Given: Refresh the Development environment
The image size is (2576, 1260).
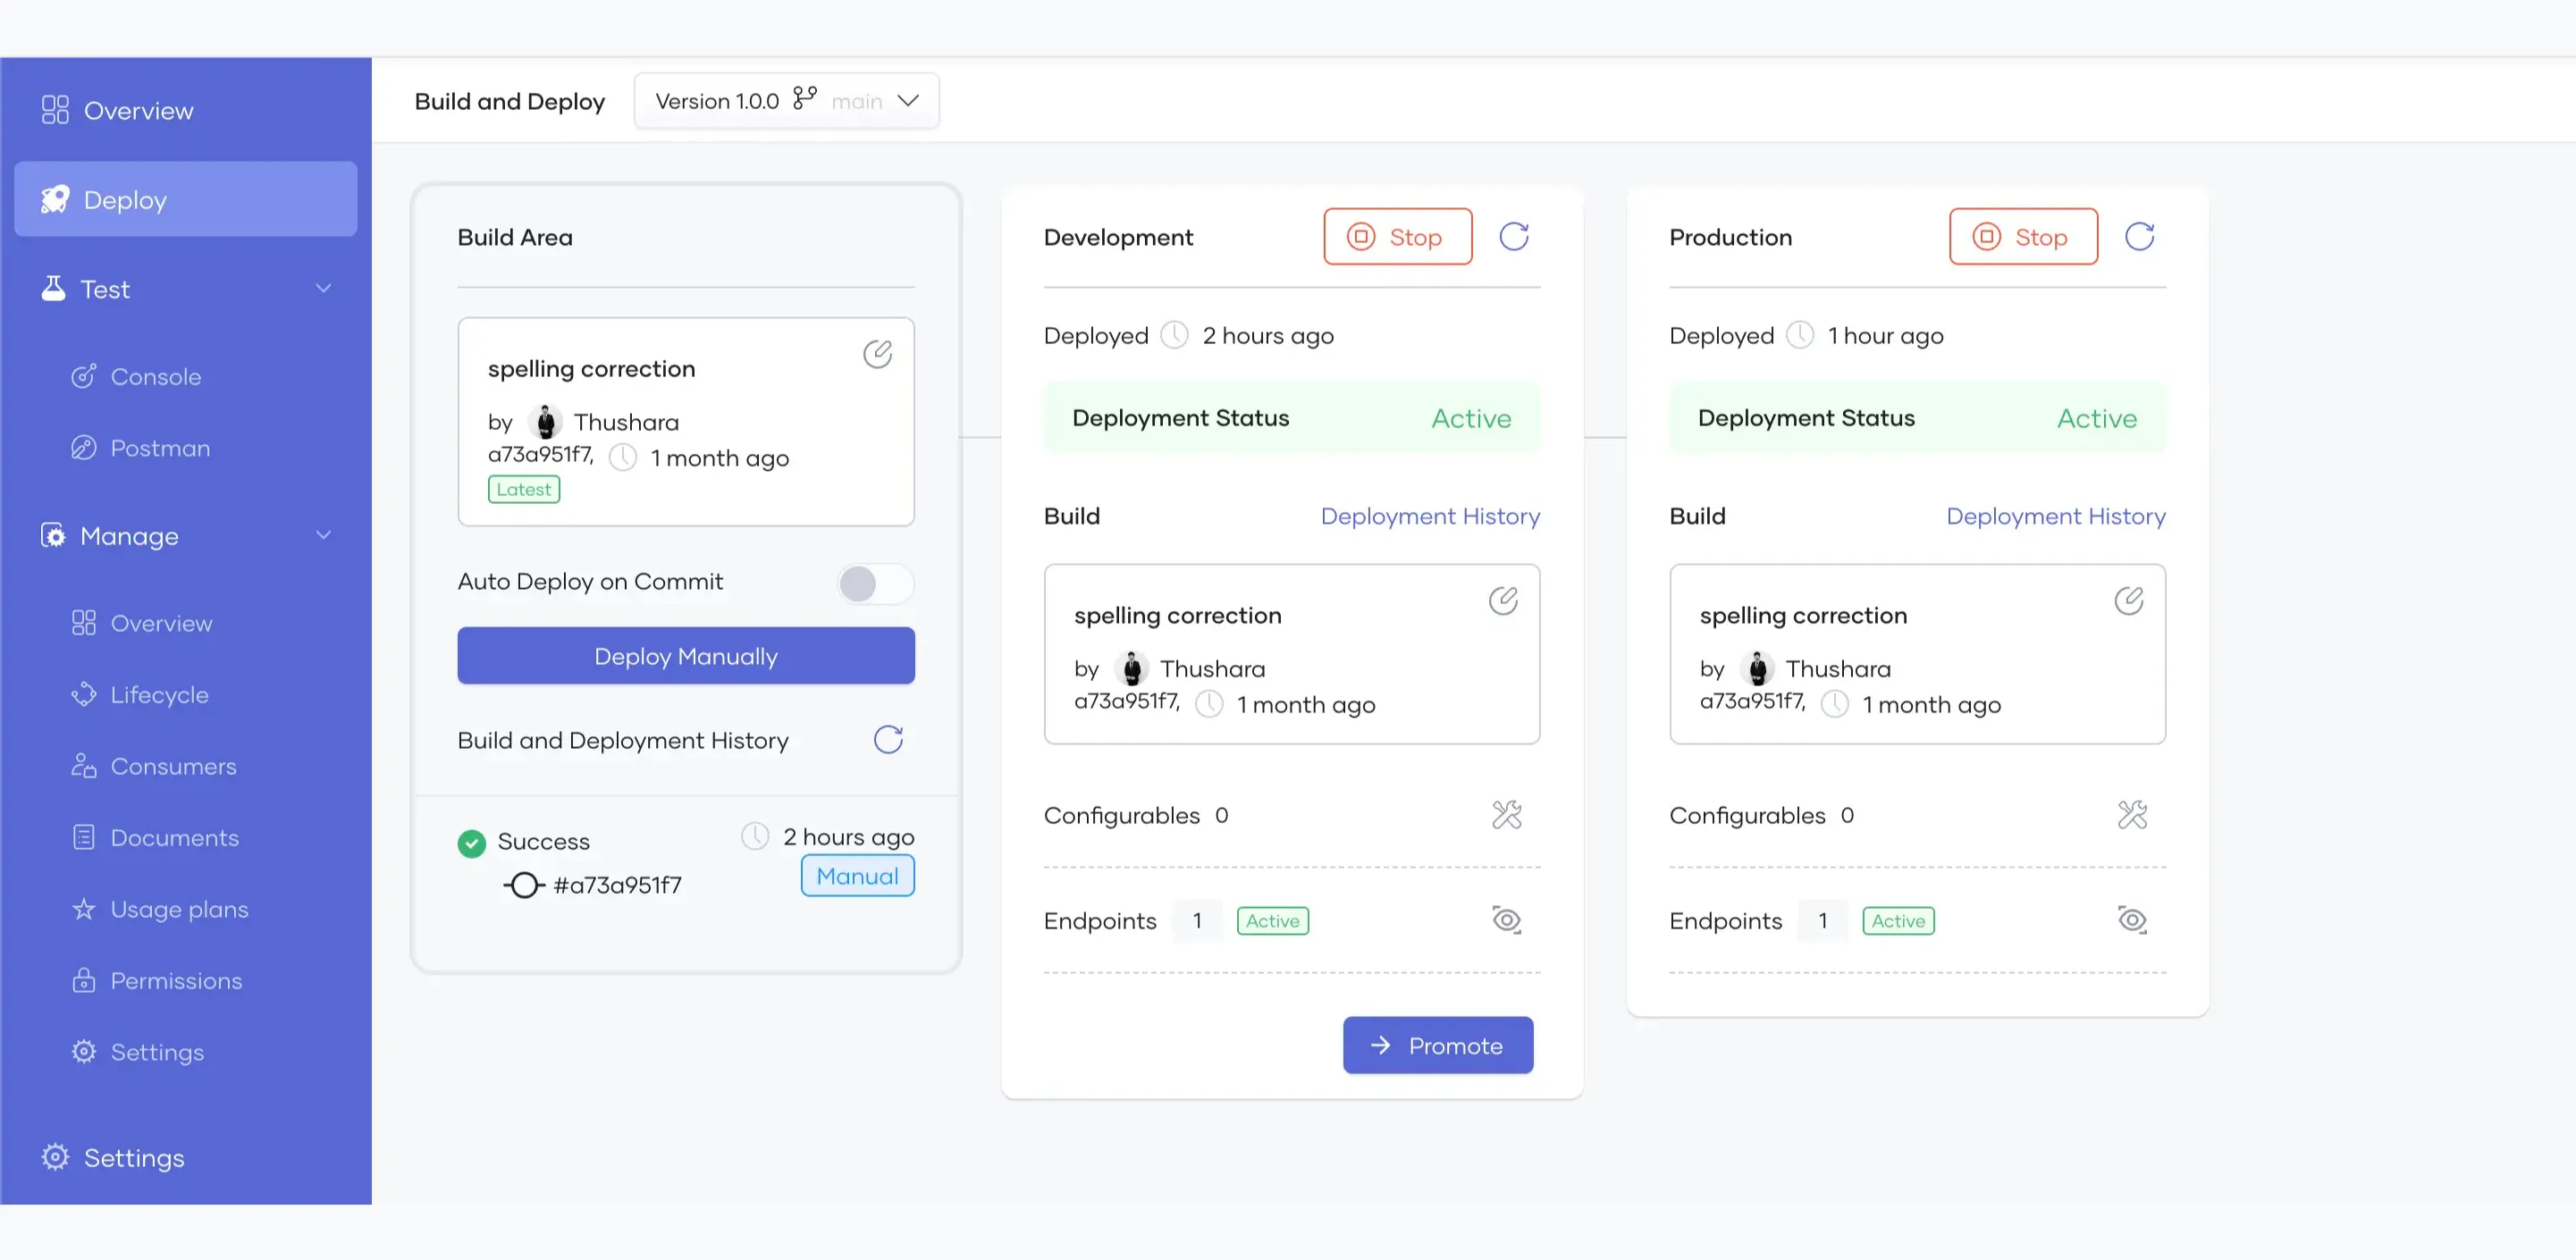Looking at the screenshot, I should pos(1514,236).
